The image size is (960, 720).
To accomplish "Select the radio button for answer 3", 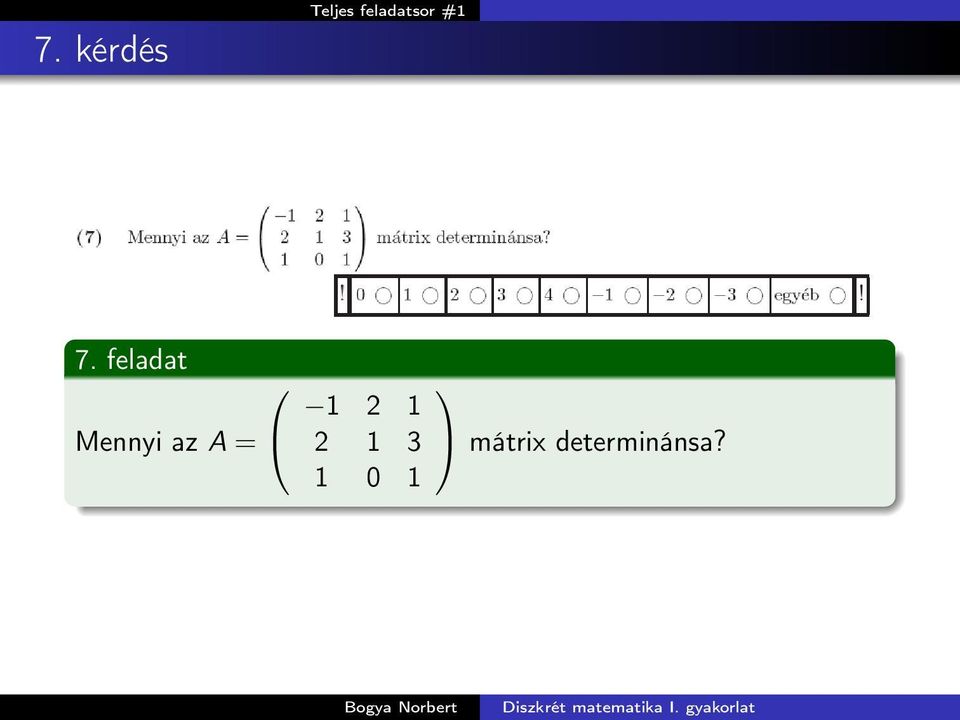I will (x=525, y=296).
